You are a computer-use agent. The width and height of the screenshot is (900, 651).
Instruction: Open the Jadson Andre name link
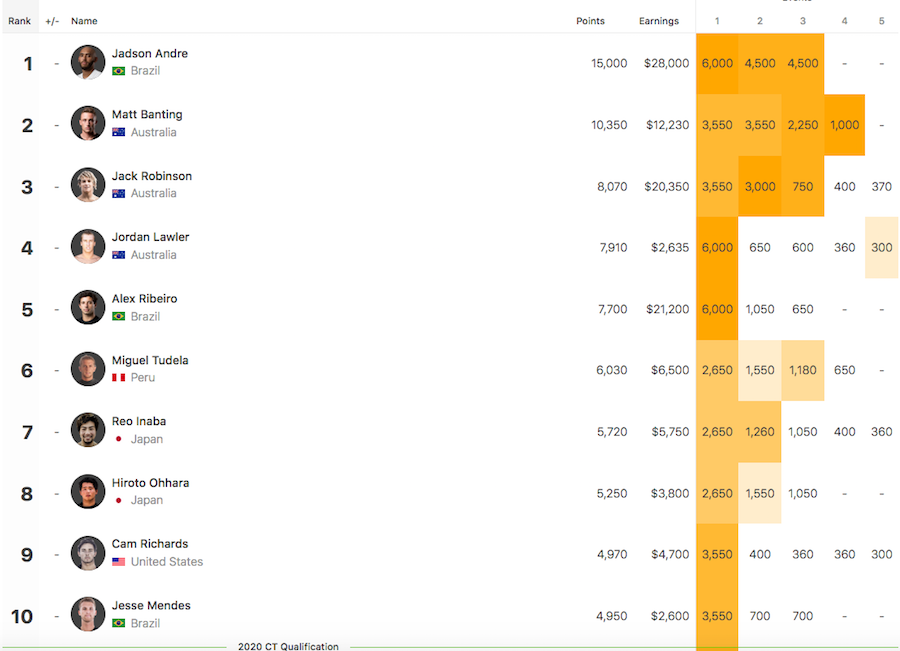150,53
